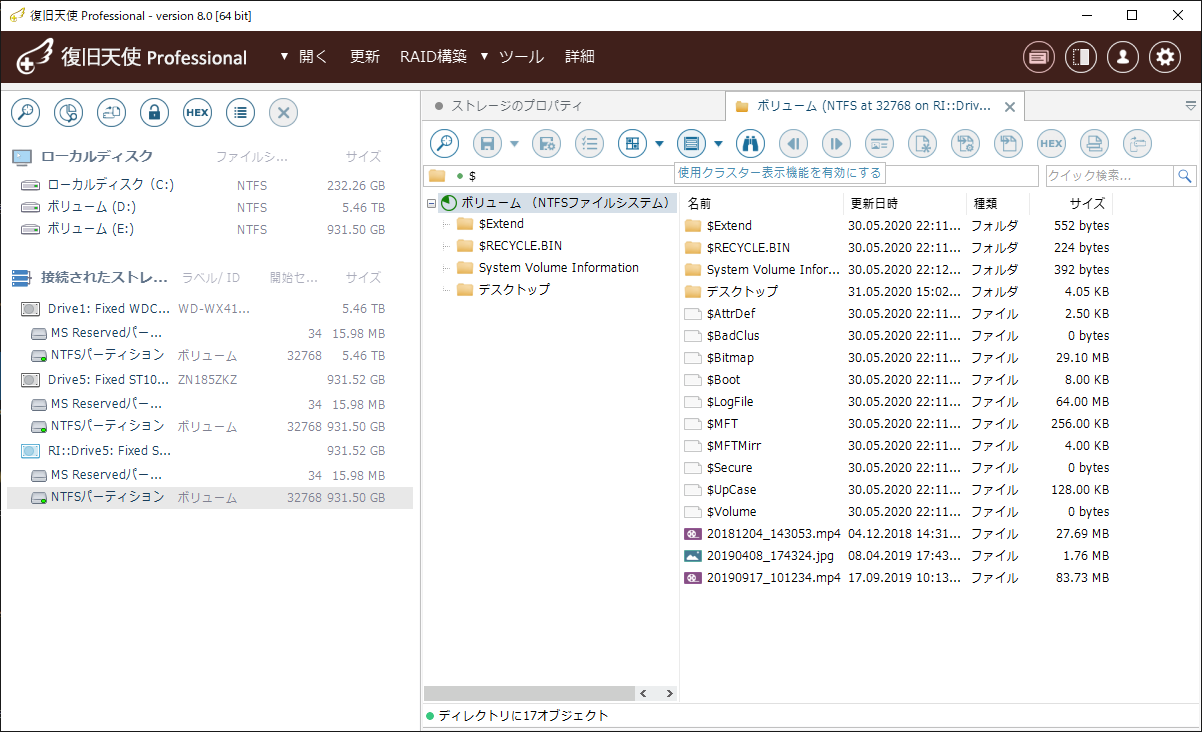Open the 開く menu
Screen dimensions: 1202x732
click(313, 57)
